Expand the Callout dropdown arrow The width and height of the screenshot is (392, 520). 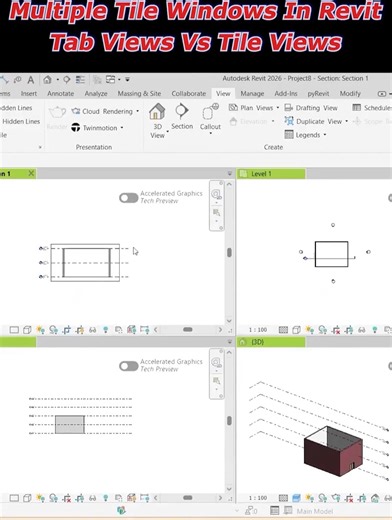210,133
